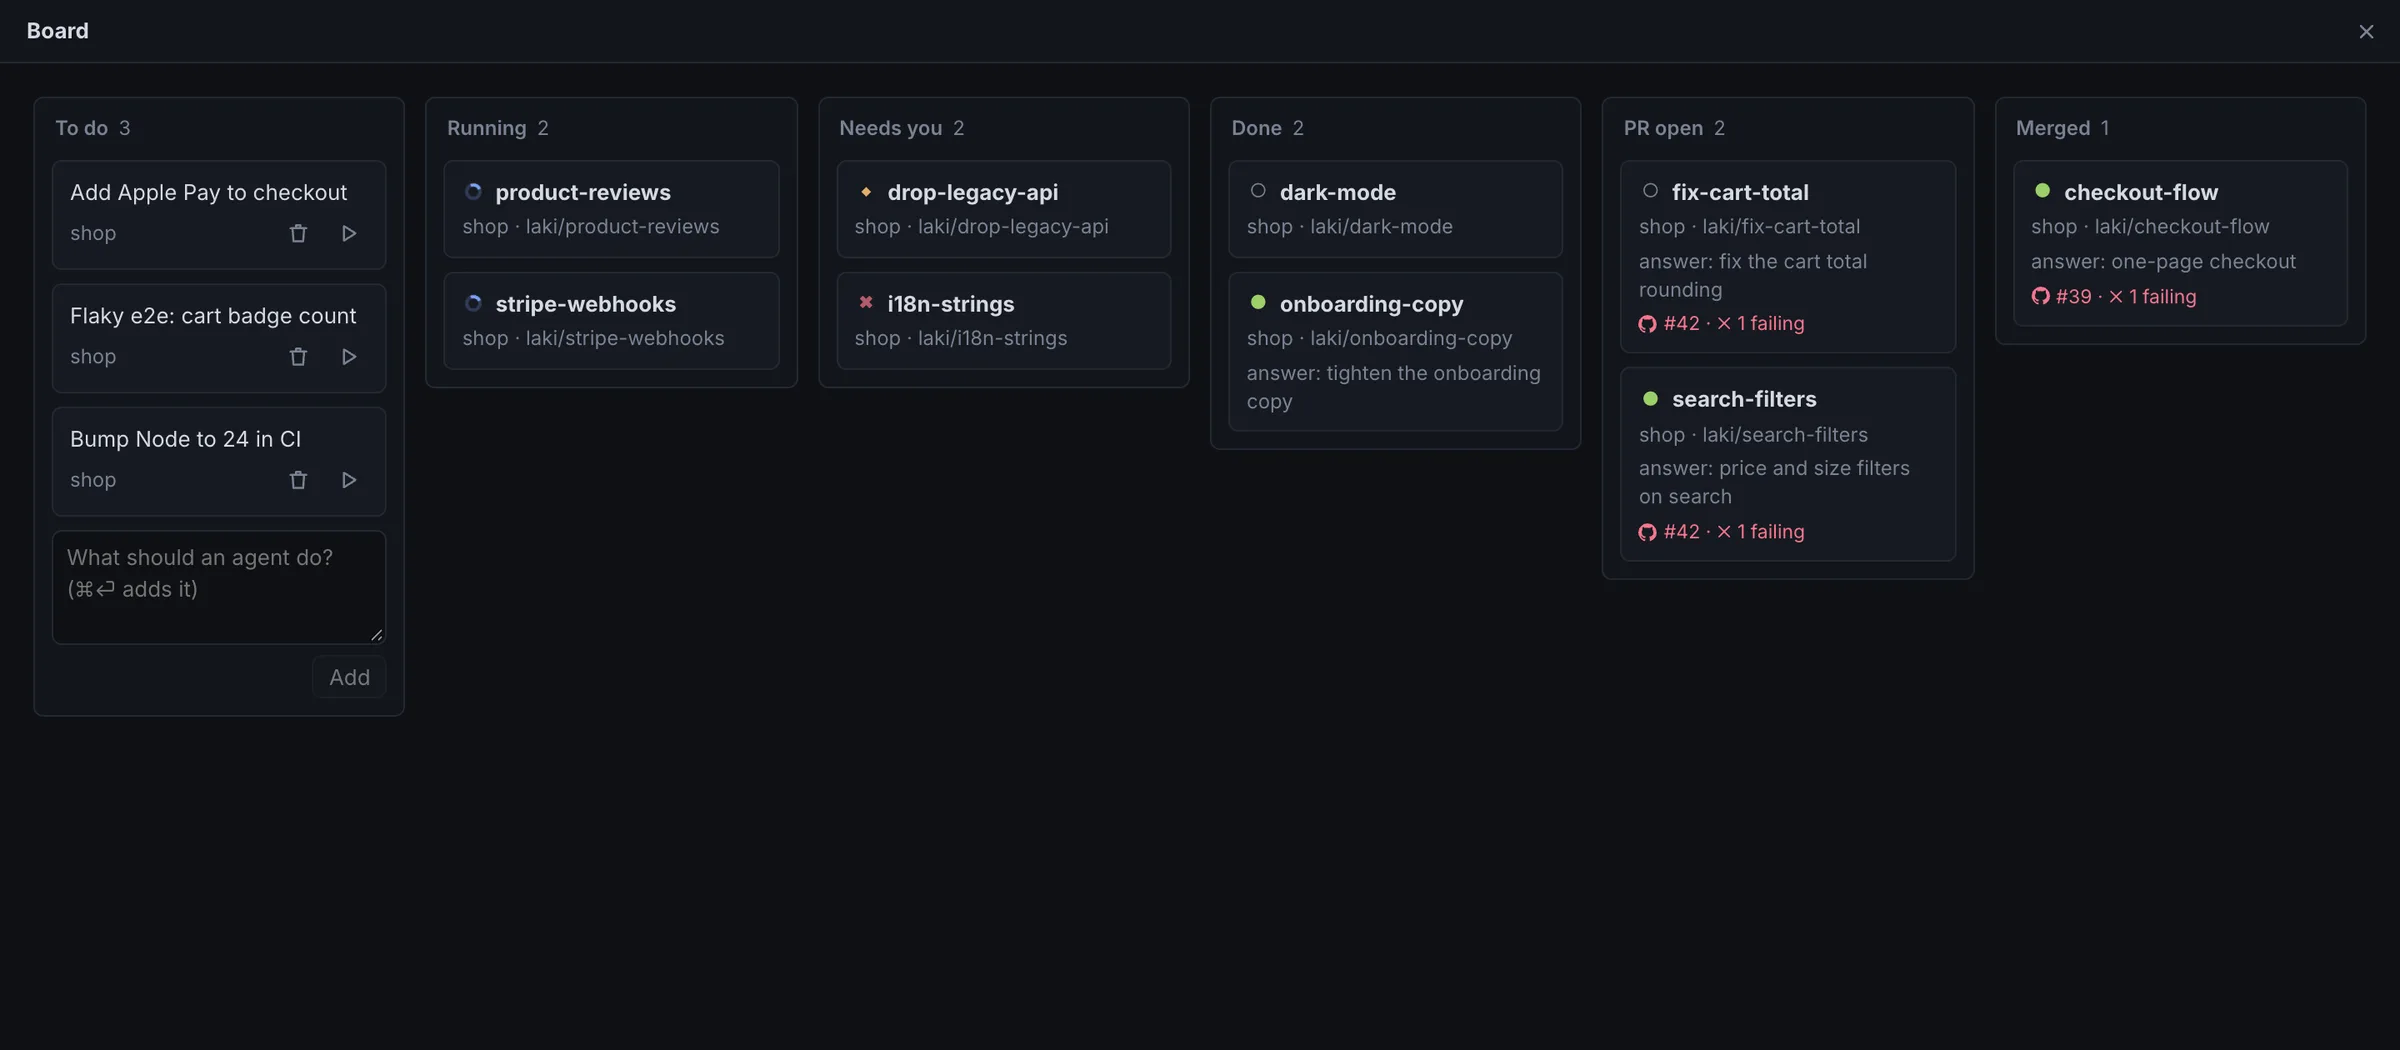This screenshot has height=1050, width=2400.
Task: Click the orange diamond icon on drop-legacy-api
Action: pos(866,191)
